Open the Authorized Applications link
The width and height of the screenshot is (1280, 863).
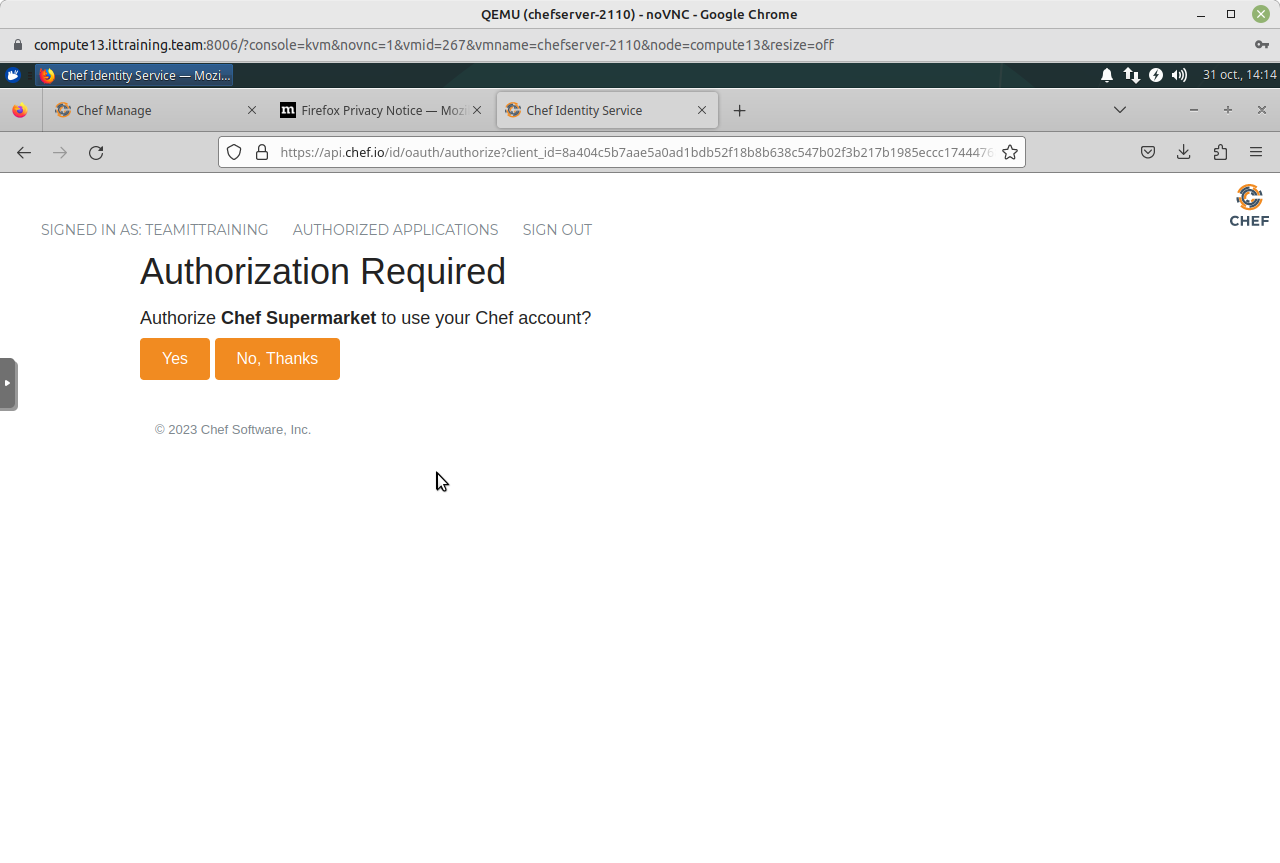[395, 230]
